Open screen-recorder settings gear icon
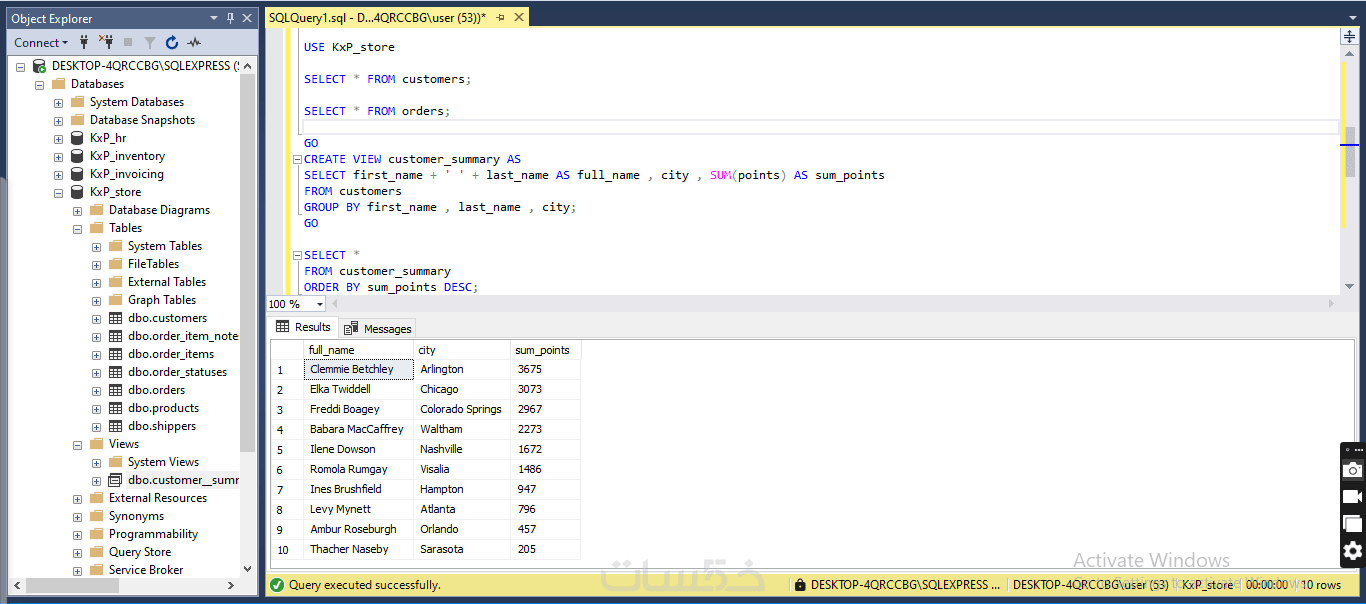The image size is (1366, 604). [1352, 551]
